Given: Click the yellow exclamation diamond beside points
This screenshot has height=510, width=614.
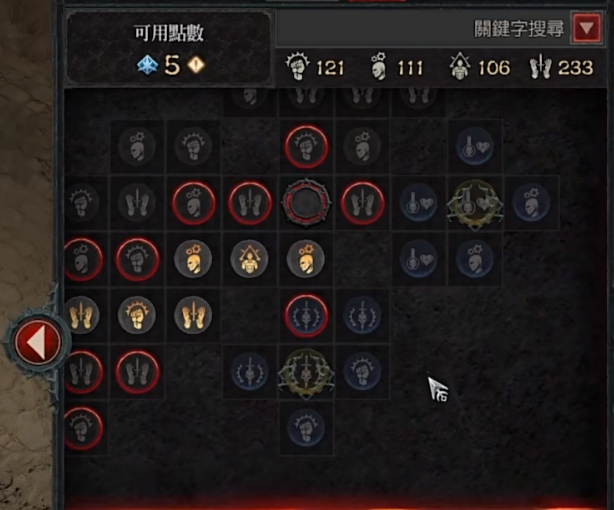Looking at the screenshot, I should (196, 65).
